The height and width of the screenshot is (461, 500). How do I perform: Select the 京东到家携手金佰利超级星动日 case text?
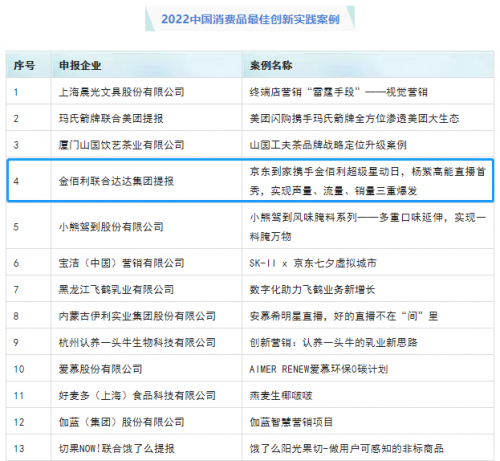368,180
